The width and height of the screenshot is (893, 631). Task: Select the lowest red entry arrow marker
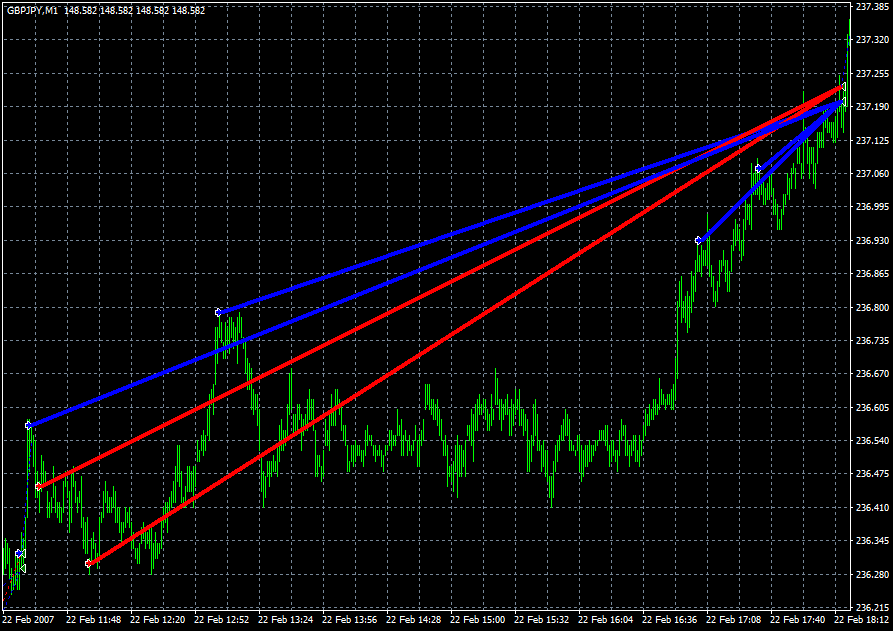tap(89, 564)
